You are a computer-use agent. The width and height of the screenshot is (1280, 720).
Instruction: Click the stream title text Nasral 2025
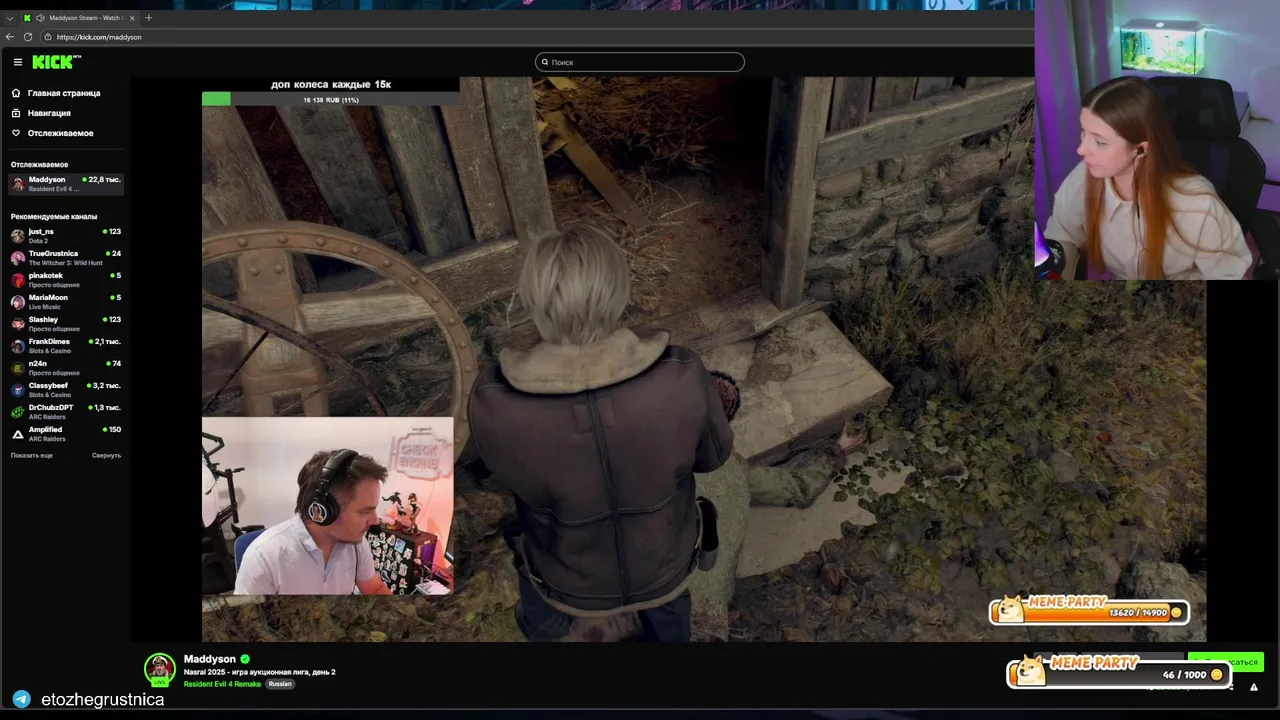[260, 672]
